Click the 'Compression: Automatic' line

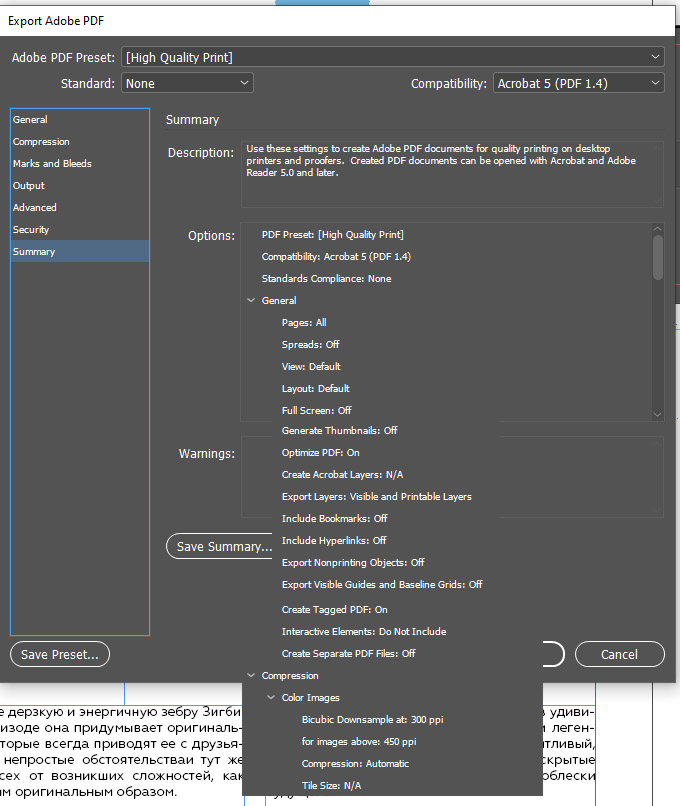355,764
